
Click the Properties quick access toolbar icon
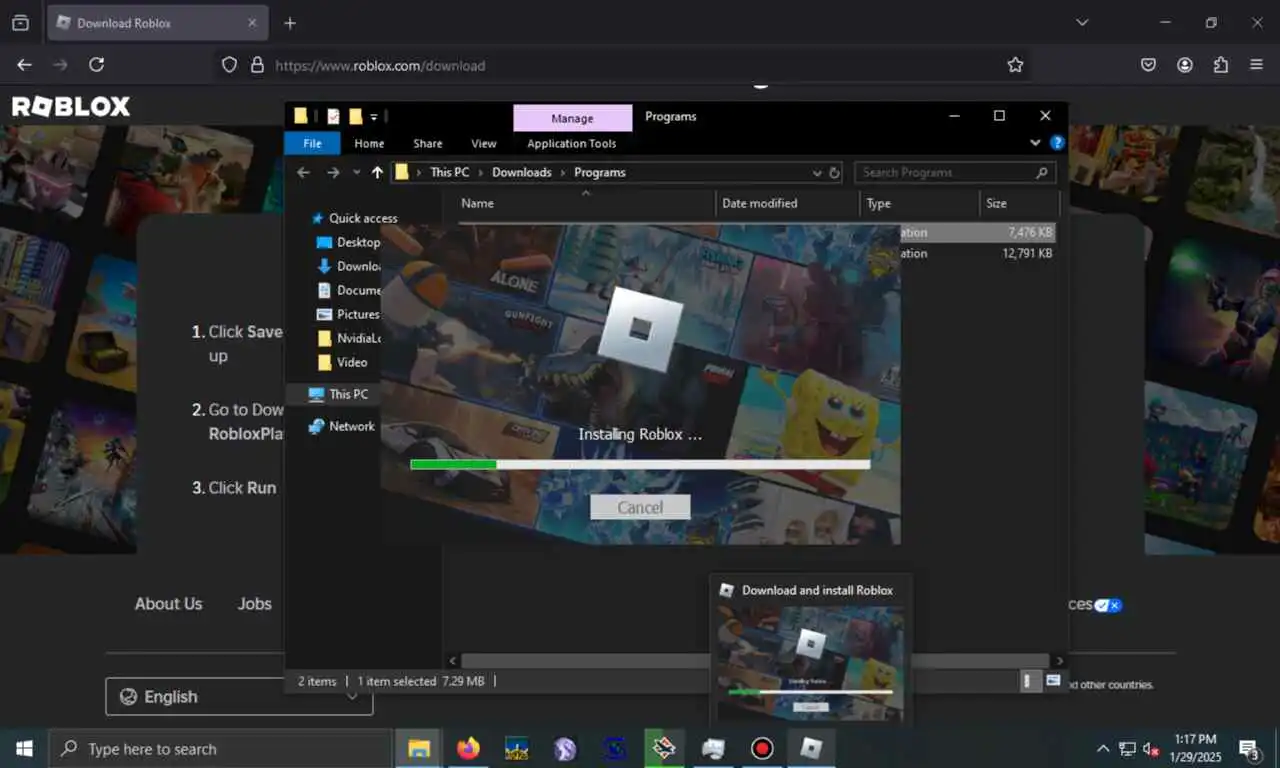(x=333, y=116)
